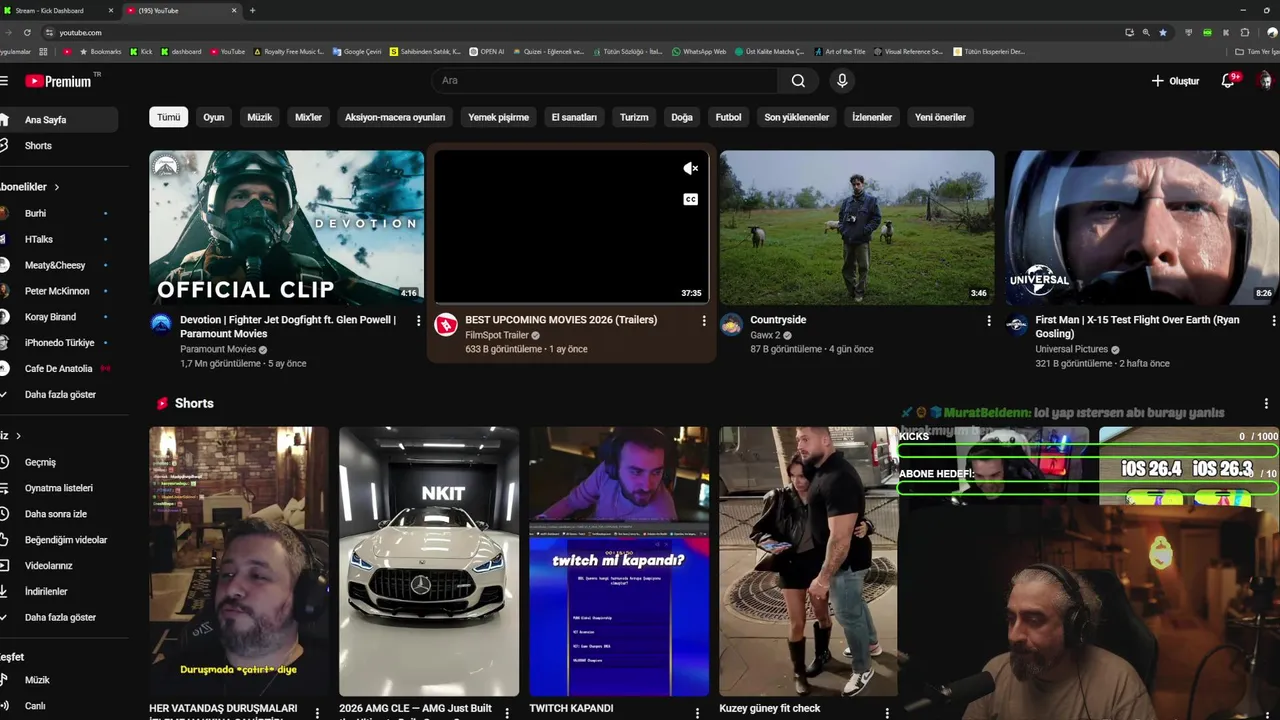Open a new browser tab

(252, 11)
